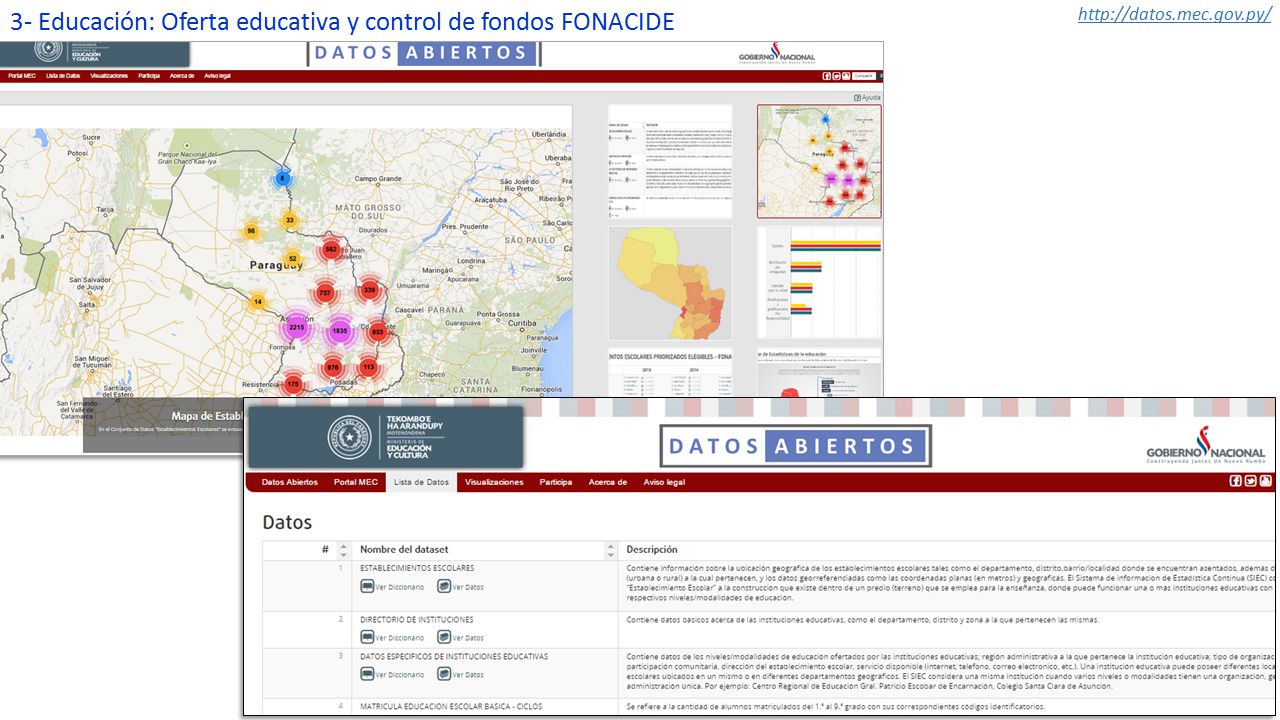This screenshot has height=720, width=1280.
Task: Open Portal MEC in the Datos list window menu
Action: (356, 482)
